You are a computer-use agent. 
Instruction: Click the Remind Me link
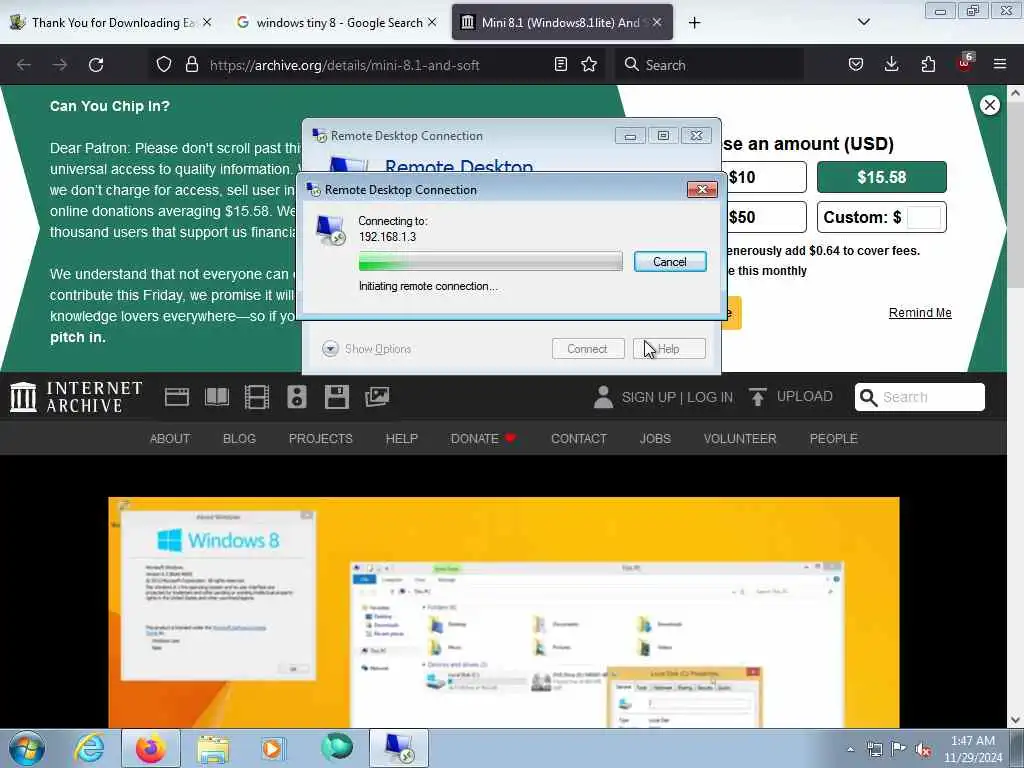(x=920, y=313)
